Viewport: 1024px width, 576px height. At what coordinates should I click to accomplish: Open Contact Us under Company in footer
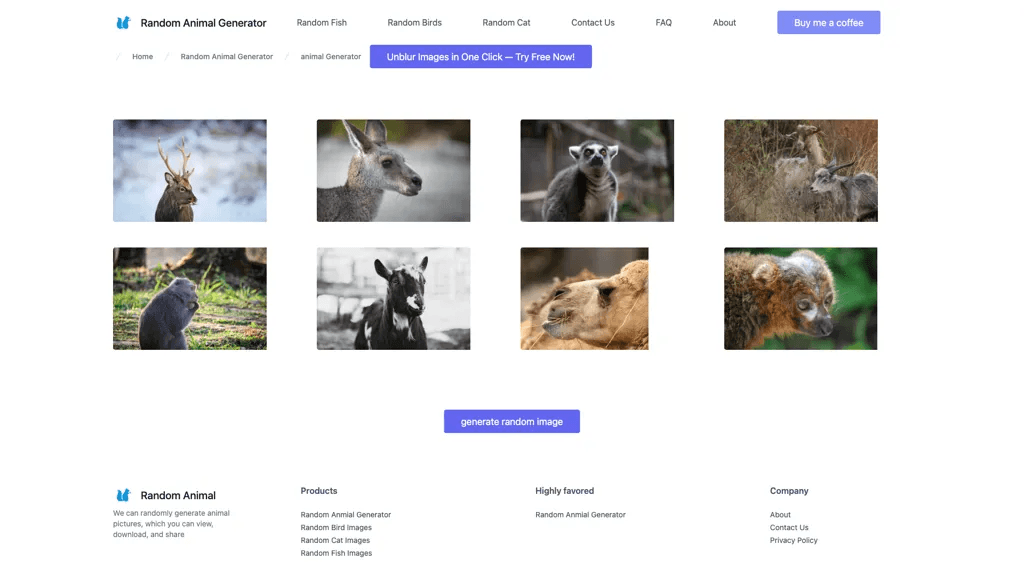coord(789,528)
